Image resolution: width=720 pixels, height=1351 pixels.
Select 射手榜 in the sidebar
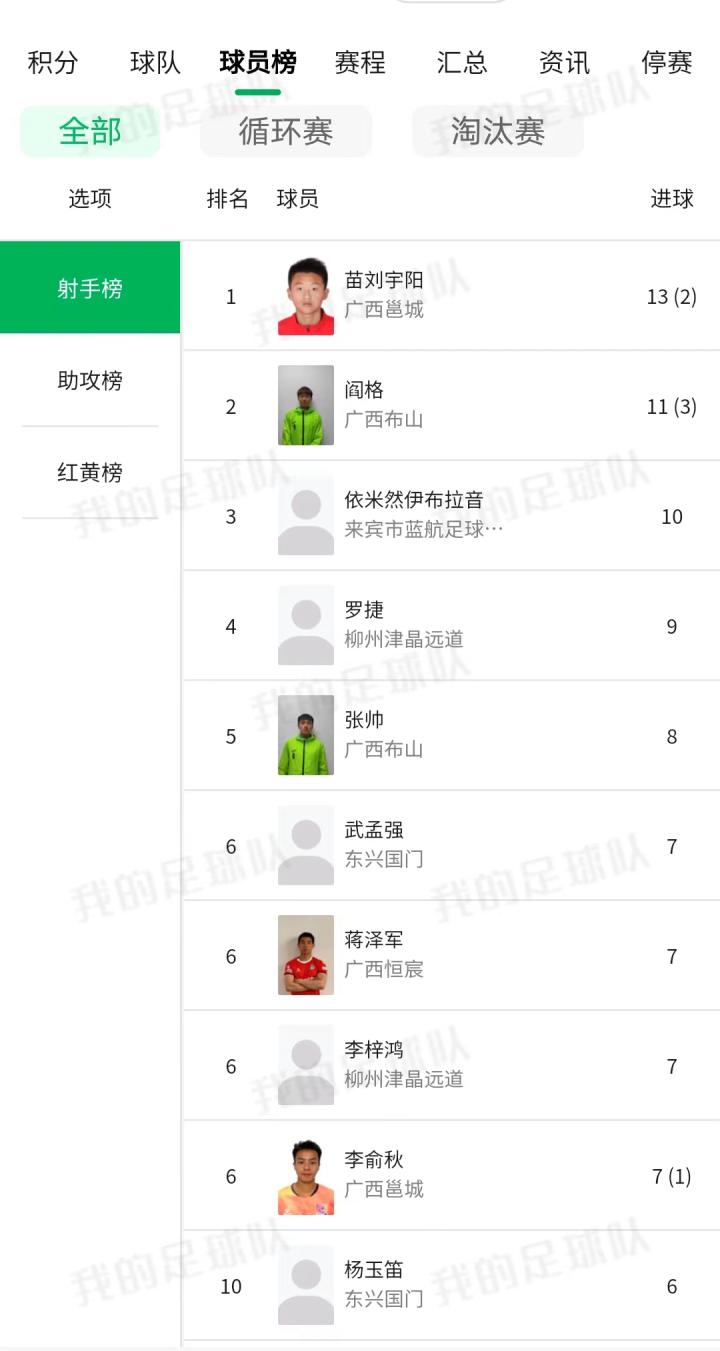[x=90, y=288]
